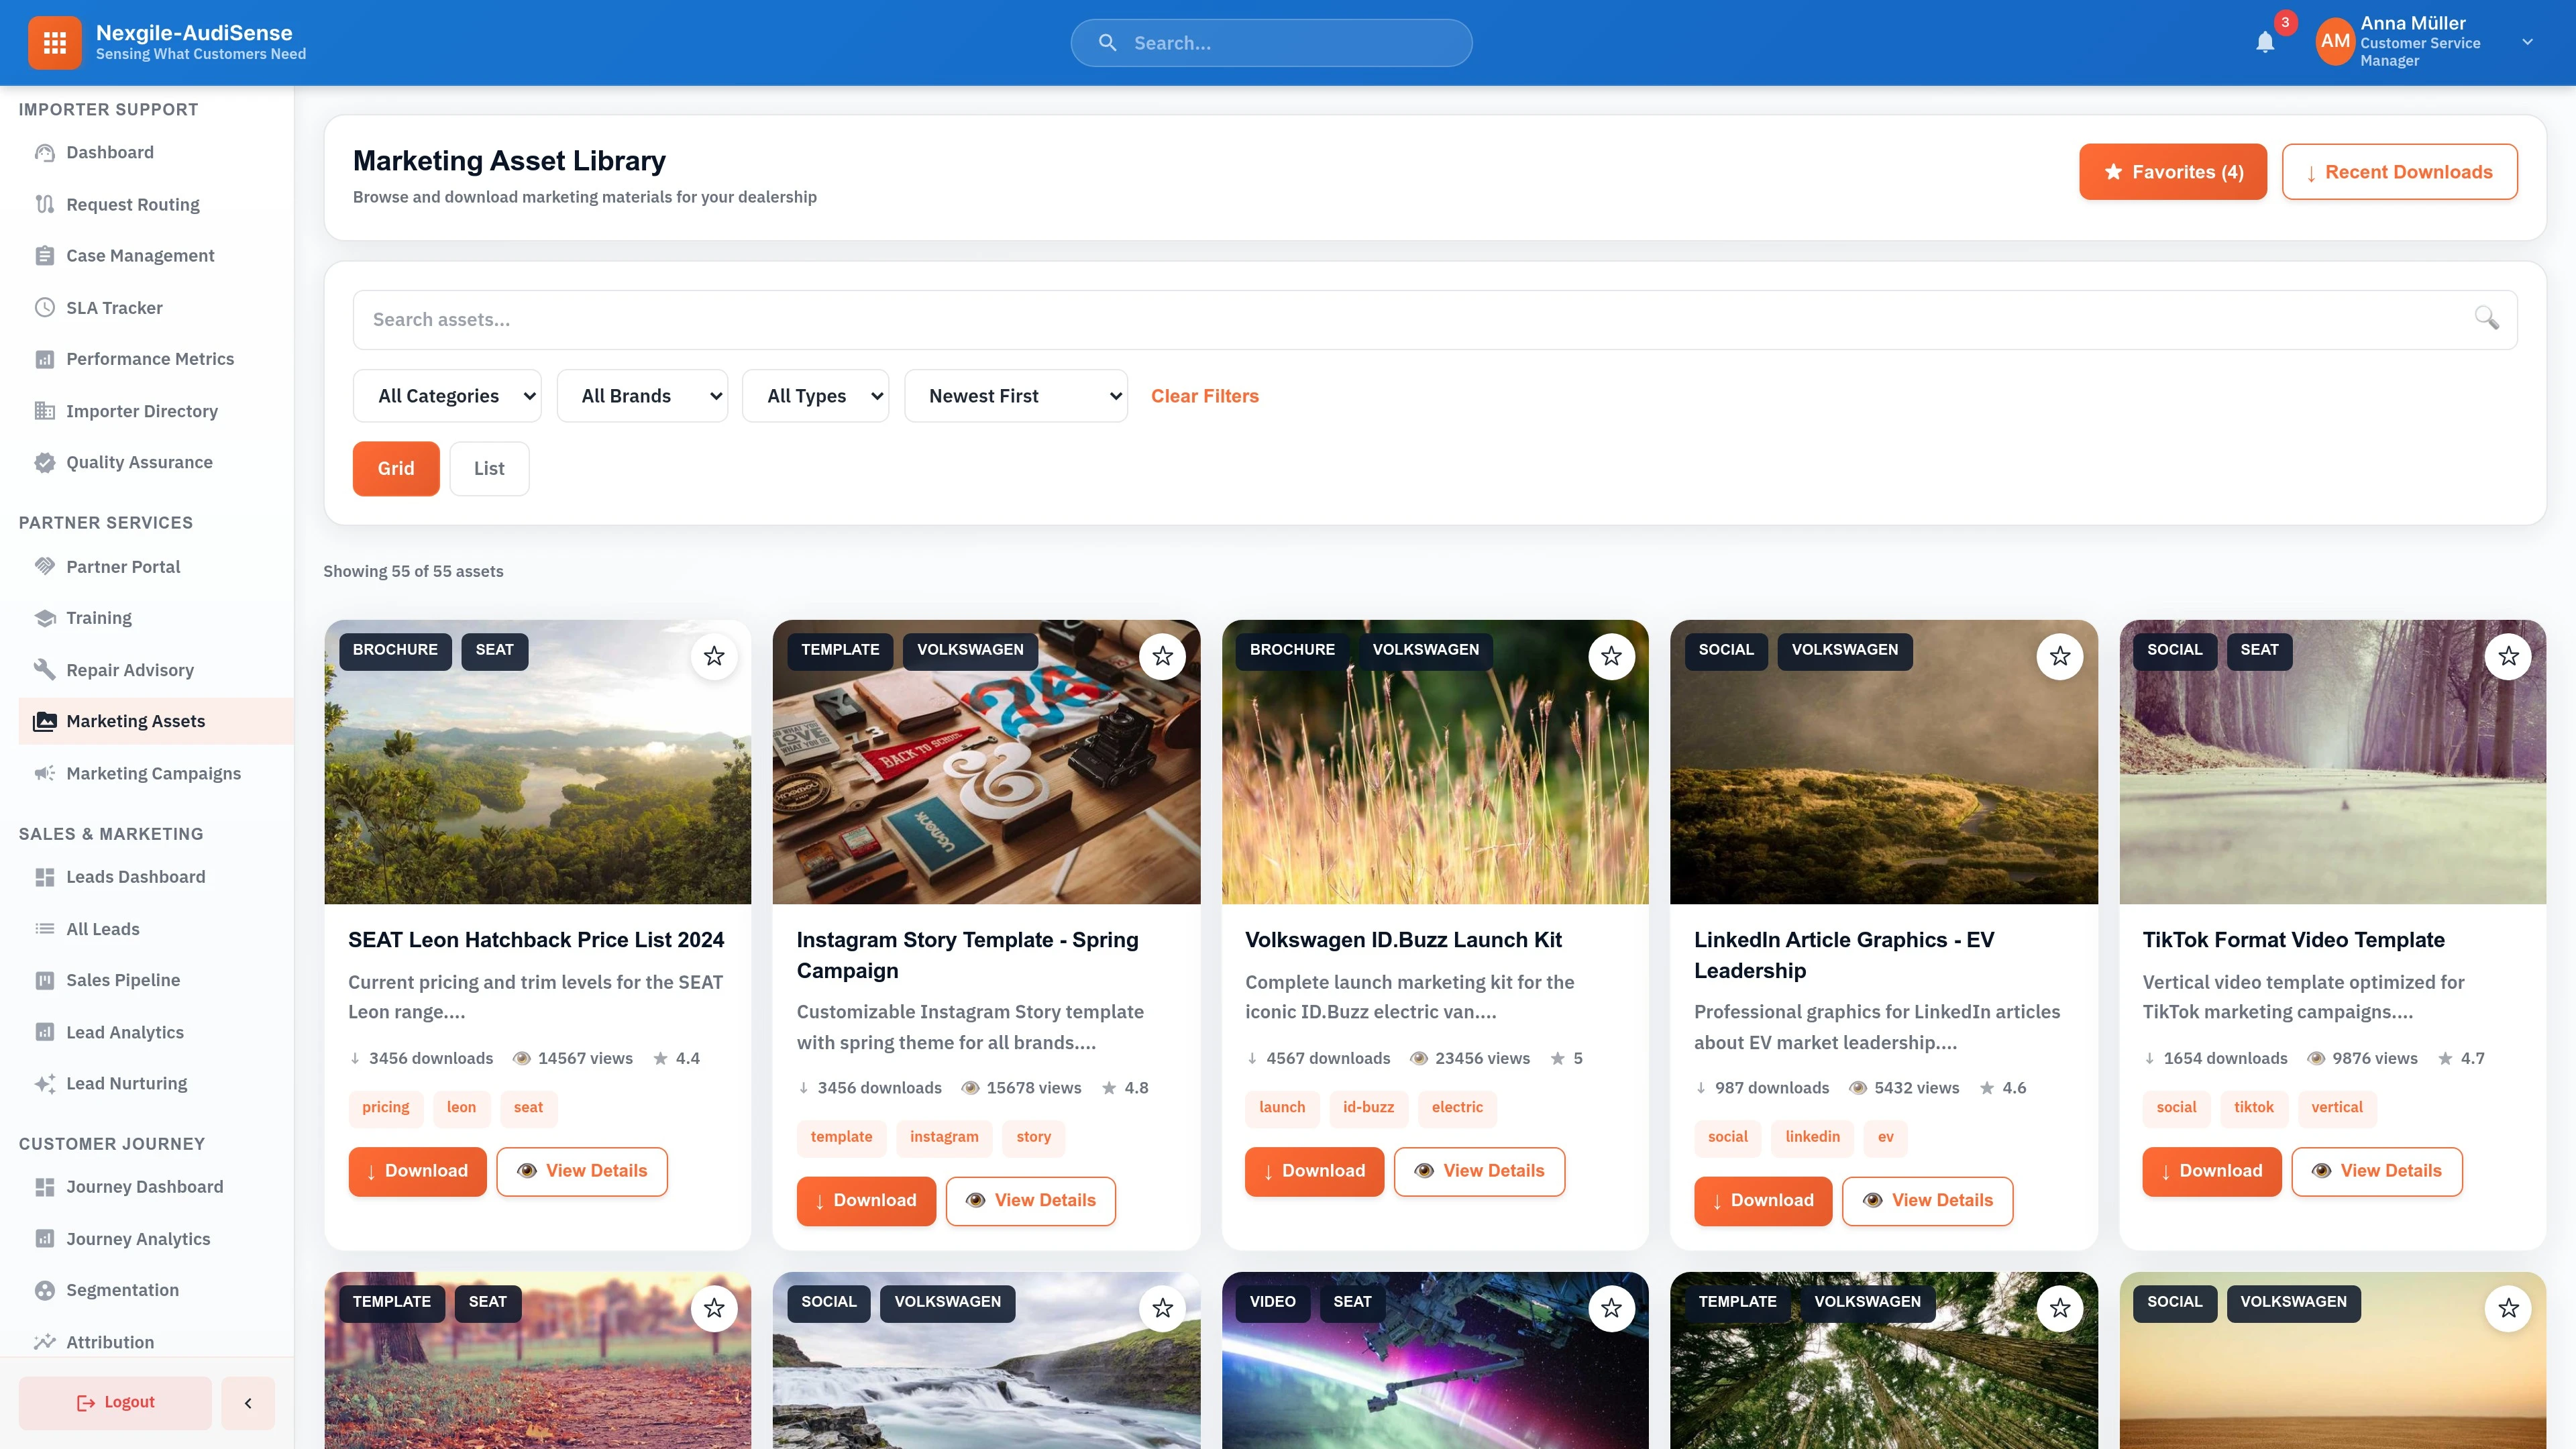Expand the Anna Müller profile menu
This screenshot has height=1449, width=2576.
[x=2527, y=42]
